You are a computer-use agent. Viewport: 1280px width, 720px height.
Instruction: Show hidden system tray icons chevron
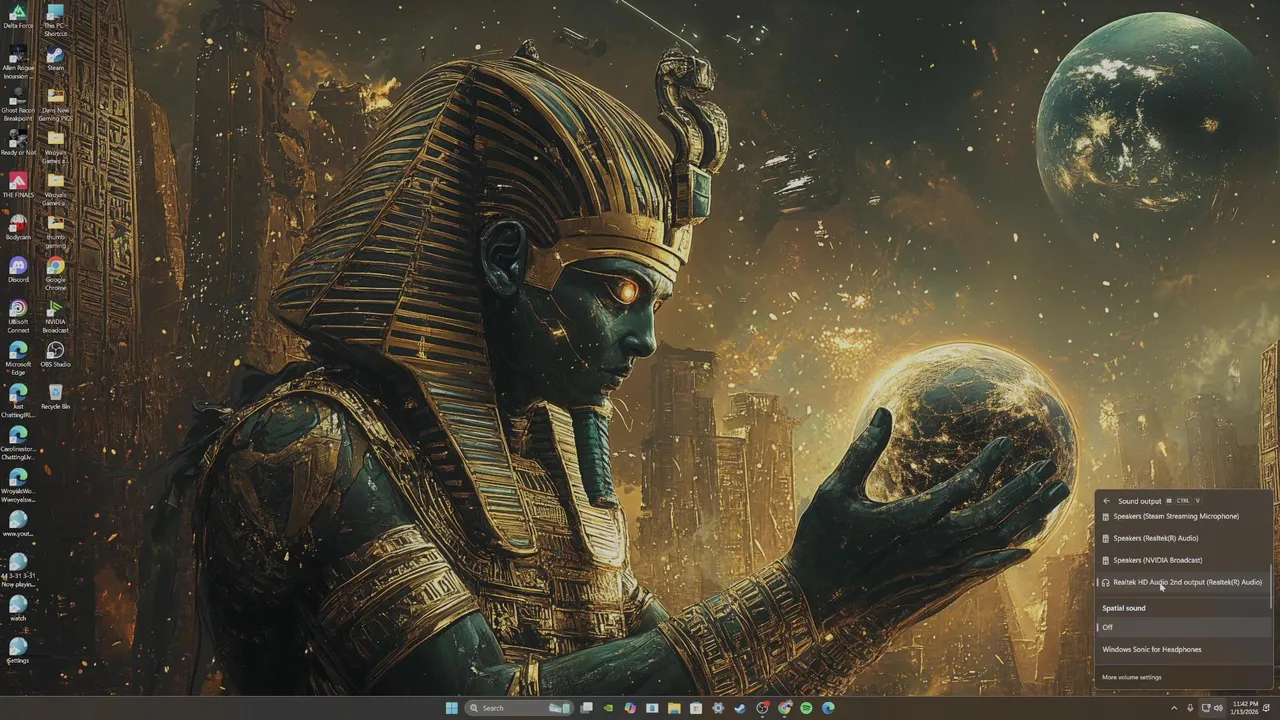1174,708
